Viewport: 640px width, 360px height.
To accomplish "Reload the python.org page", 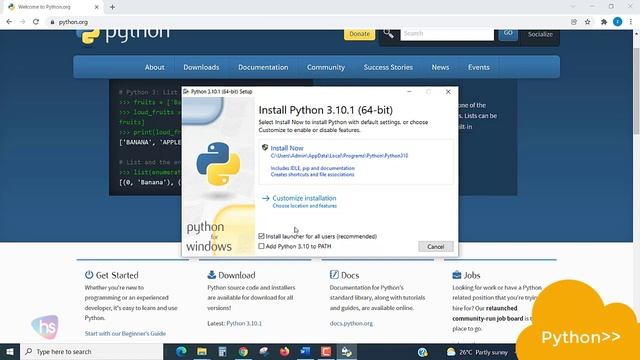I will [36, 22].
